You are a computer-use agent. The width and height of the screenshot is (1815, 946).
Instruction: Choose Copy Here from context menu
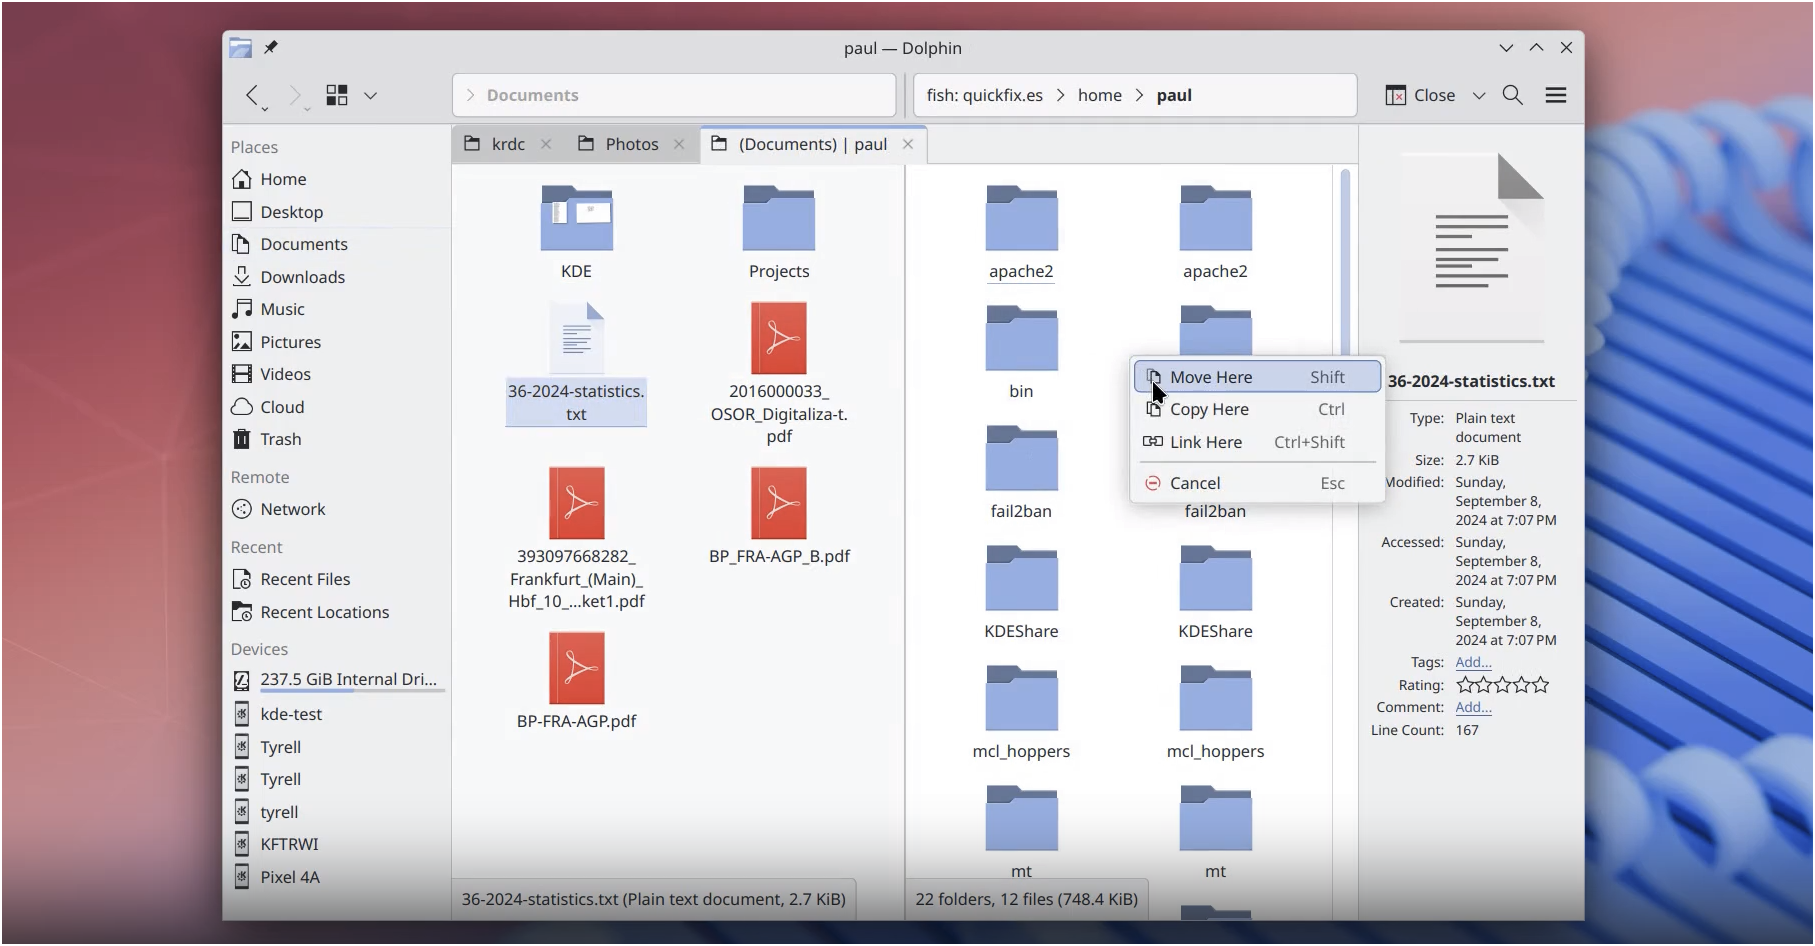tap(1257, 409)
